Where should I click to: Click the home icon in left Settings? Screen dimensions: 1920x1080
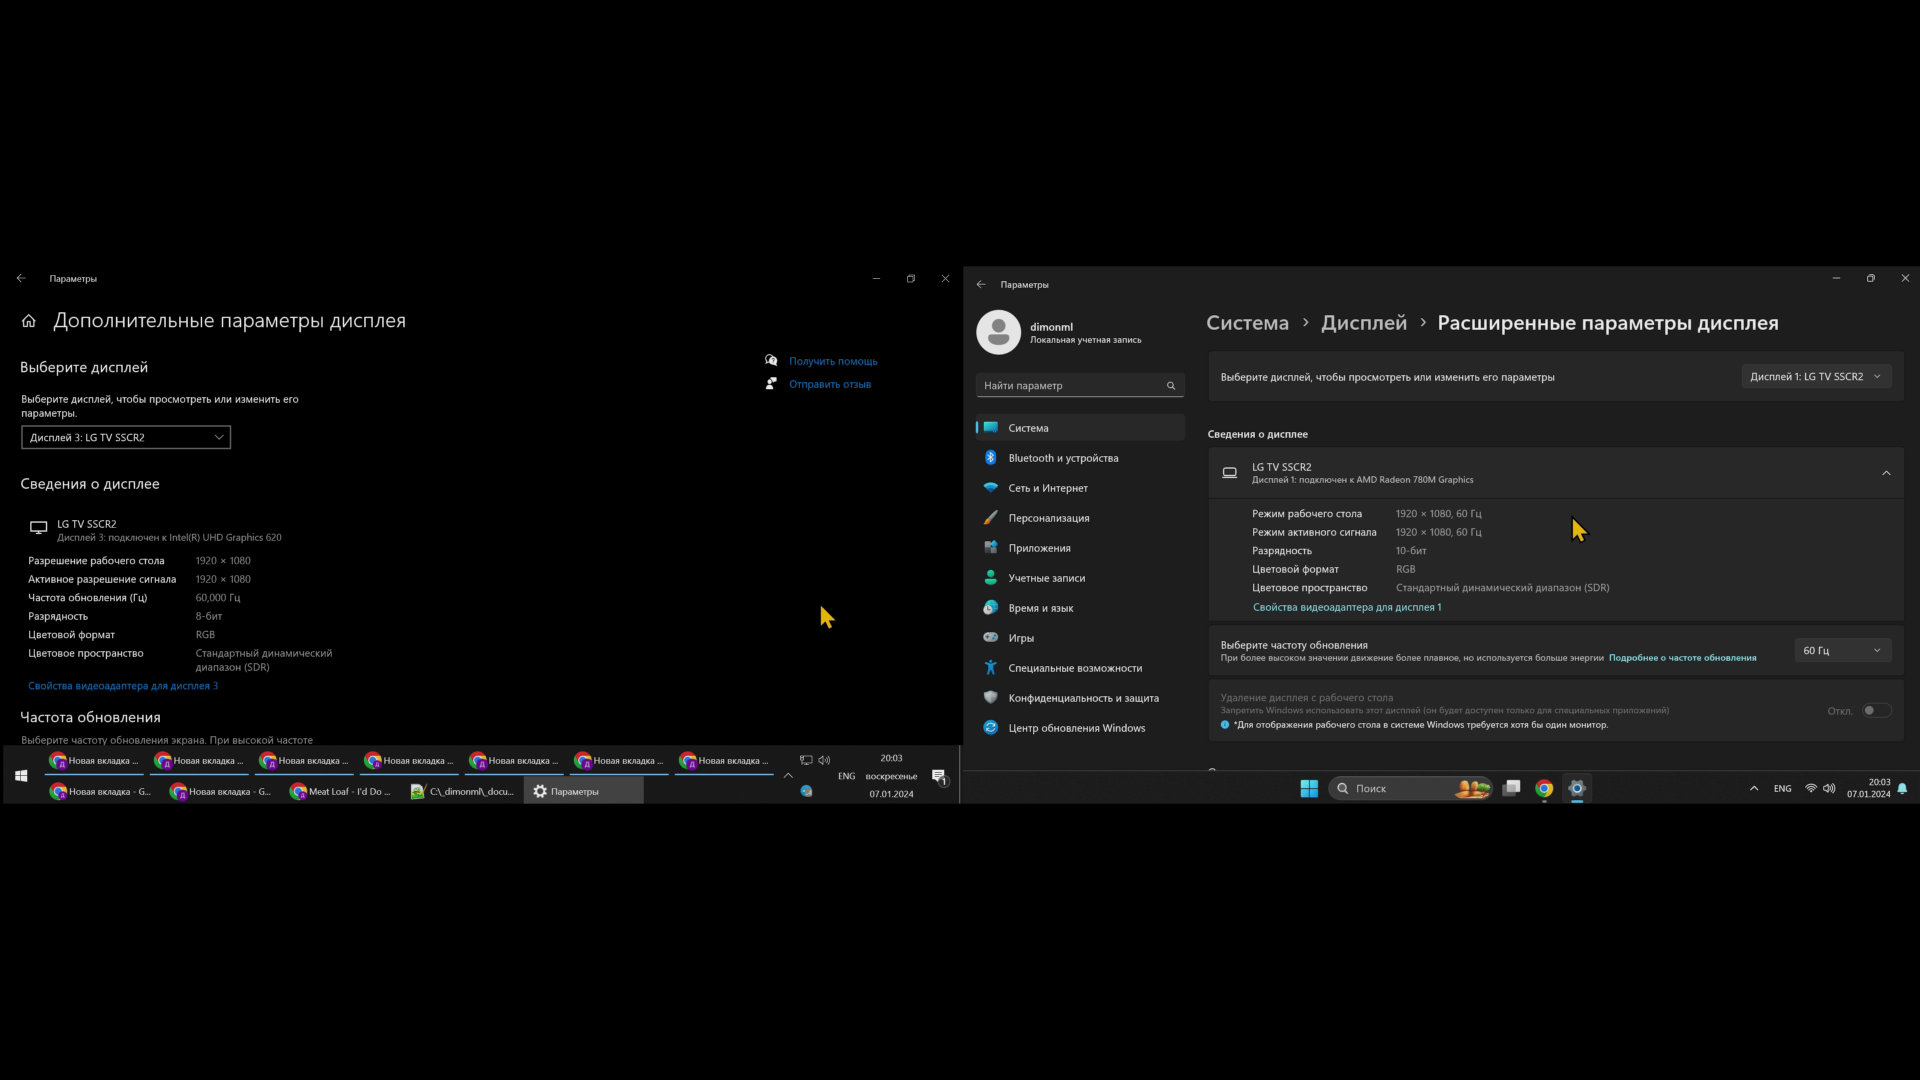click(29, 321)
